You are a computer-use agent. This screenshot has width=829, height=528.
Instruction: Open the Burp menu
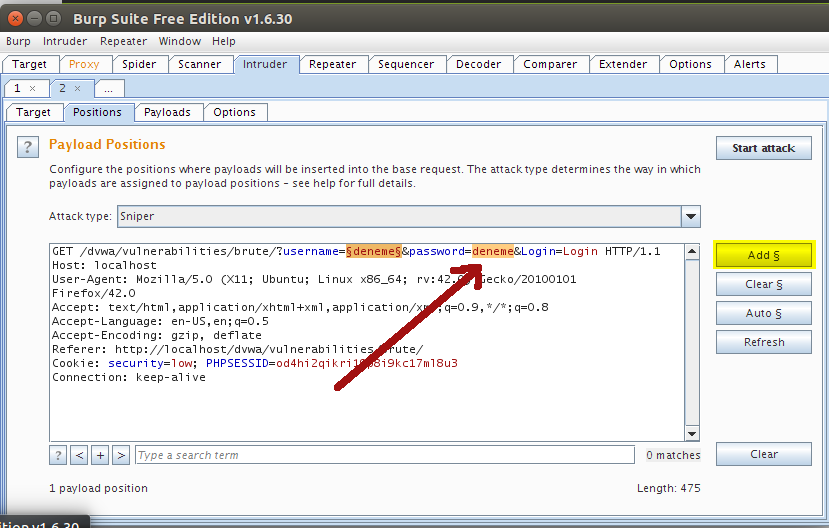(18, 41)
